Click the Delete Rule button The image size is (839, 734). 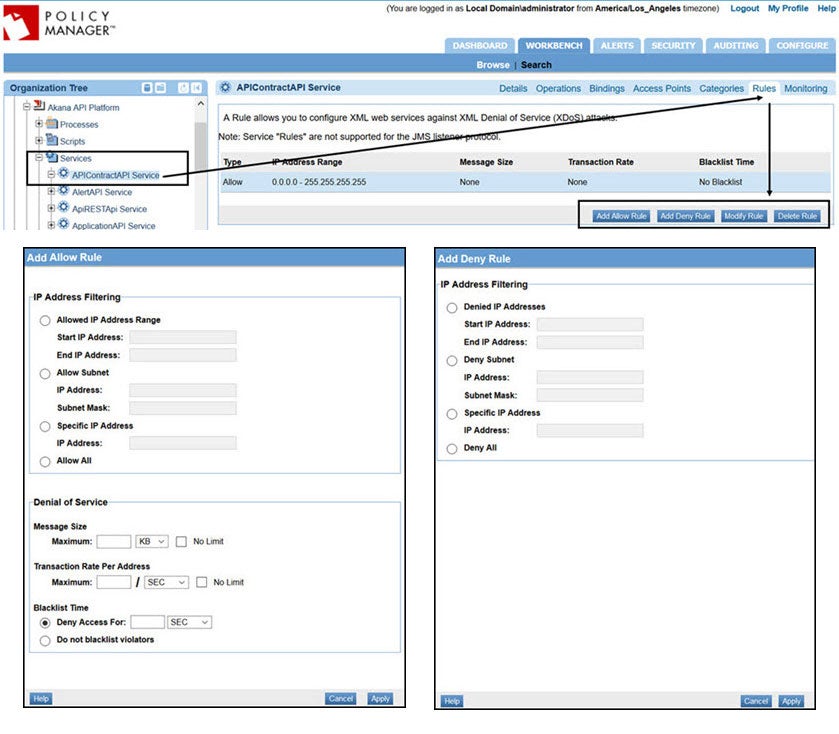pos(797,216)
